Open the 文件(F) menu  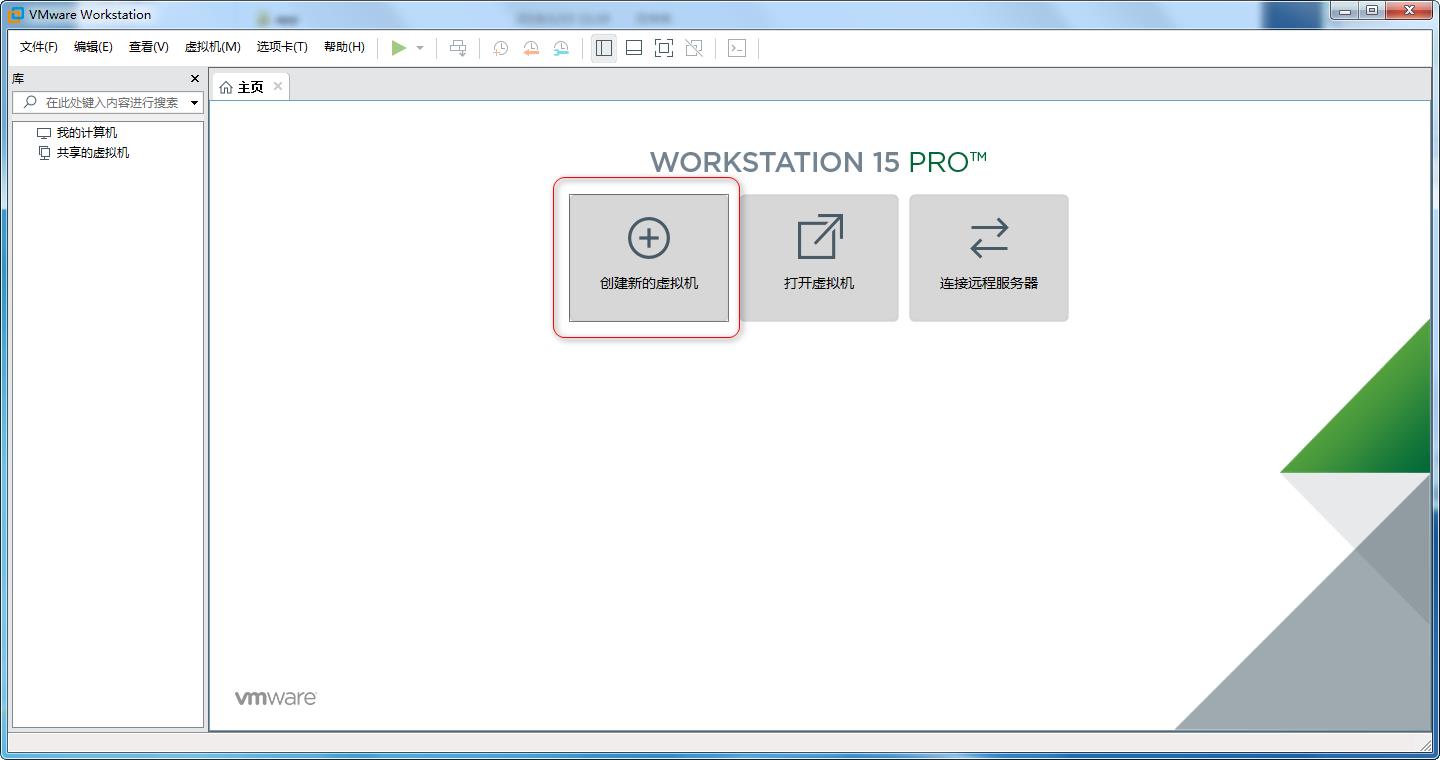(x=39, y=47)
